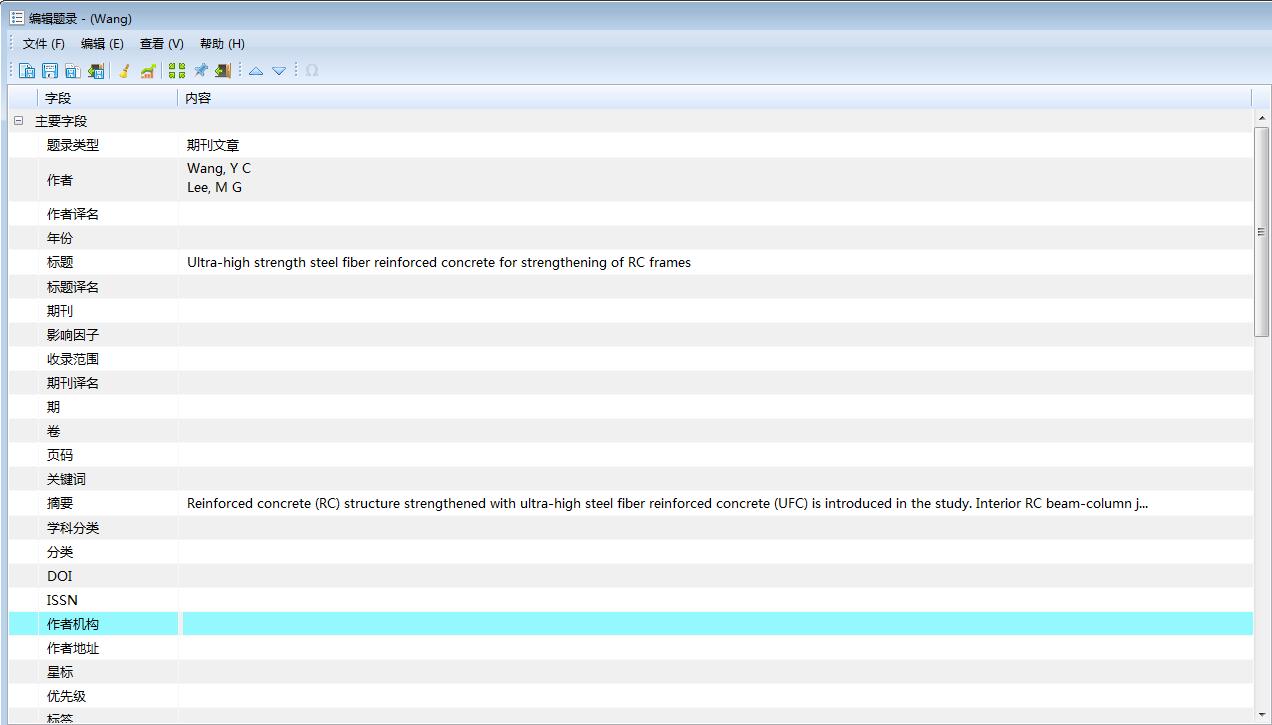Image resolution: width=1272 pixels, height=725 pixels.
Task: Click the green four-squares grid icon
Action: click(177, 71)
